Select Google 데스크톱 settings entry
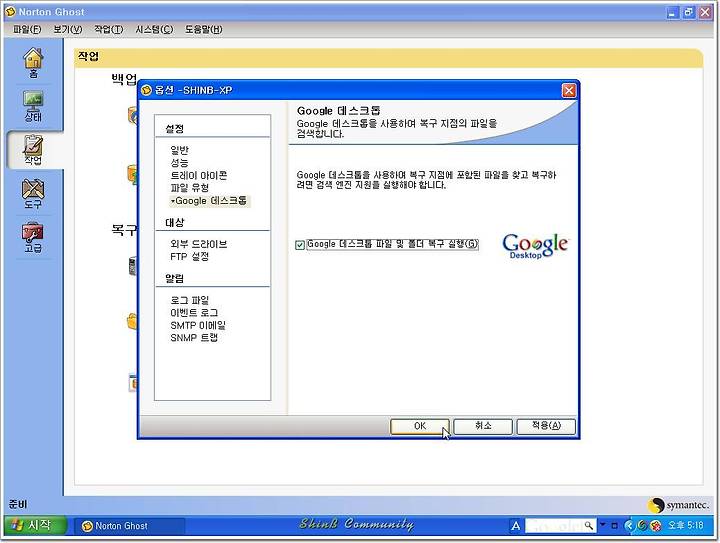Screen dimensions: 720x543 click(209, 201)
